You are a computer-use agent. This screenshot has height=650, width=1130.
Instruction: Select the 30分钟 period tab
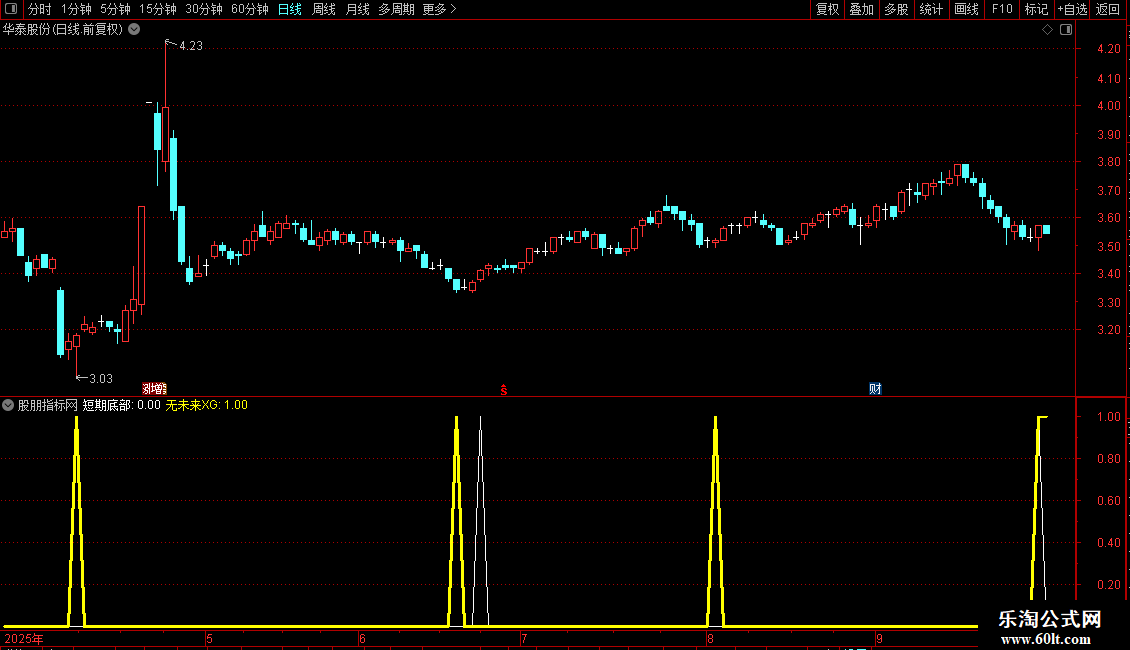203,9
